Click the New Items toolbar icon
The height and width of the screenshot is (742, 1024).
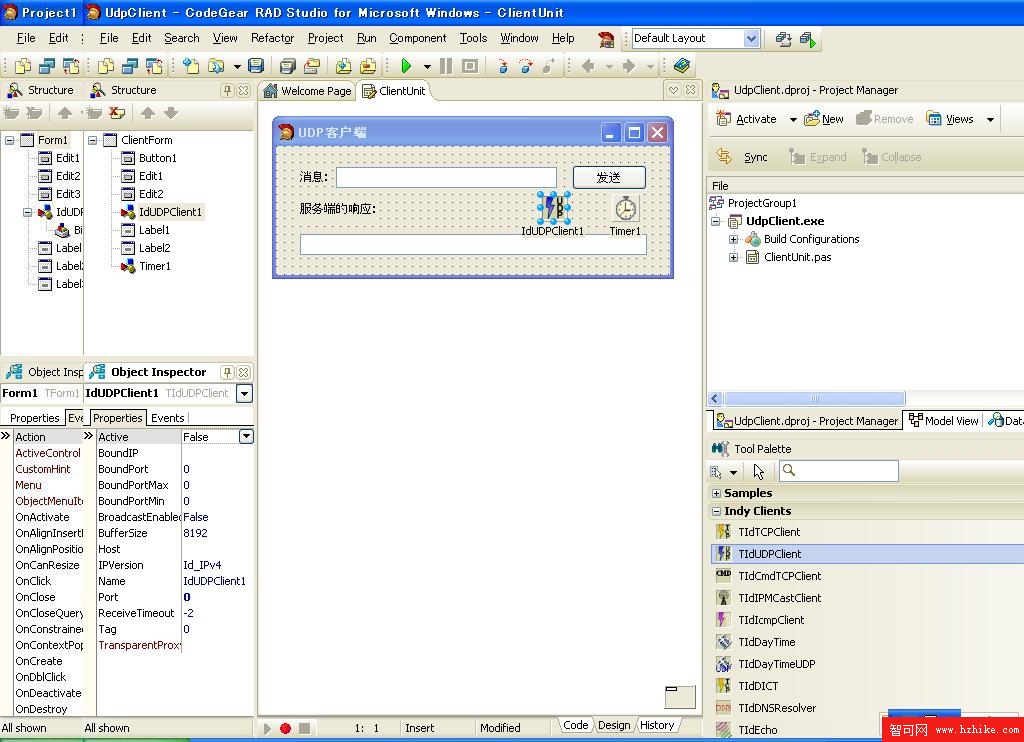(191, 65)
